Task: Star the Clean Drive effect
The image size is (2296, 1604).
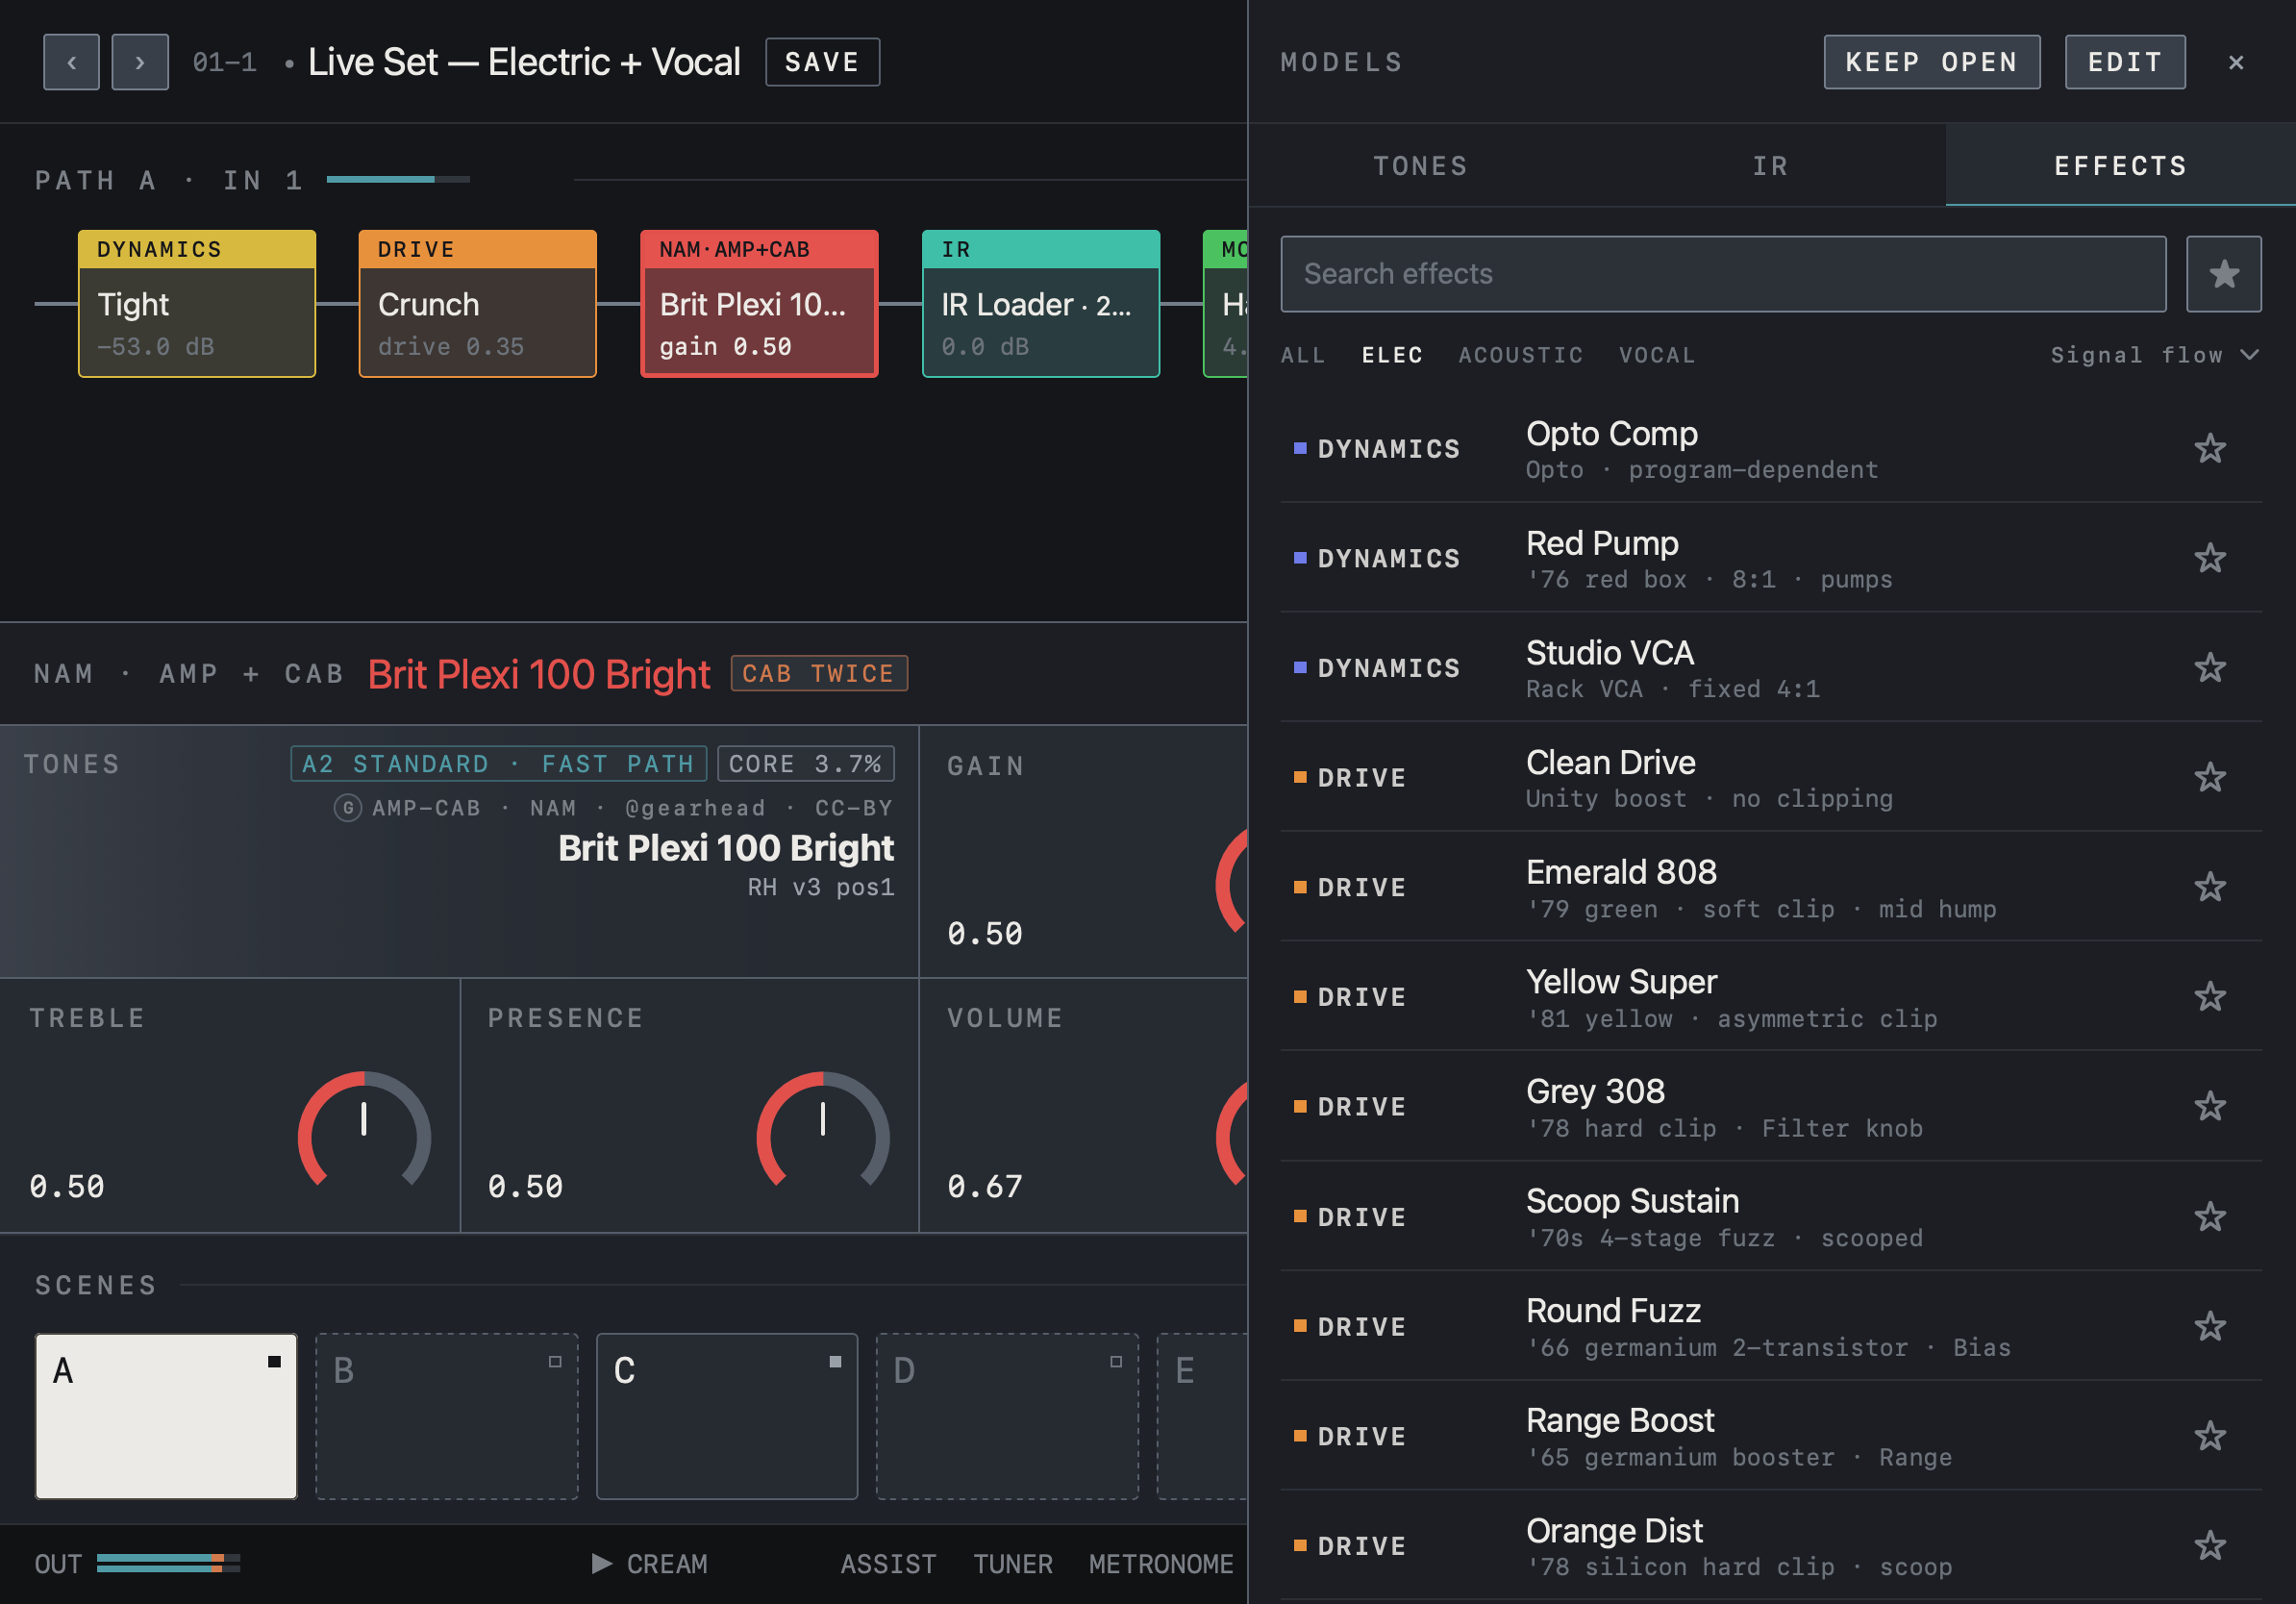Action: tap(2210, 777)
